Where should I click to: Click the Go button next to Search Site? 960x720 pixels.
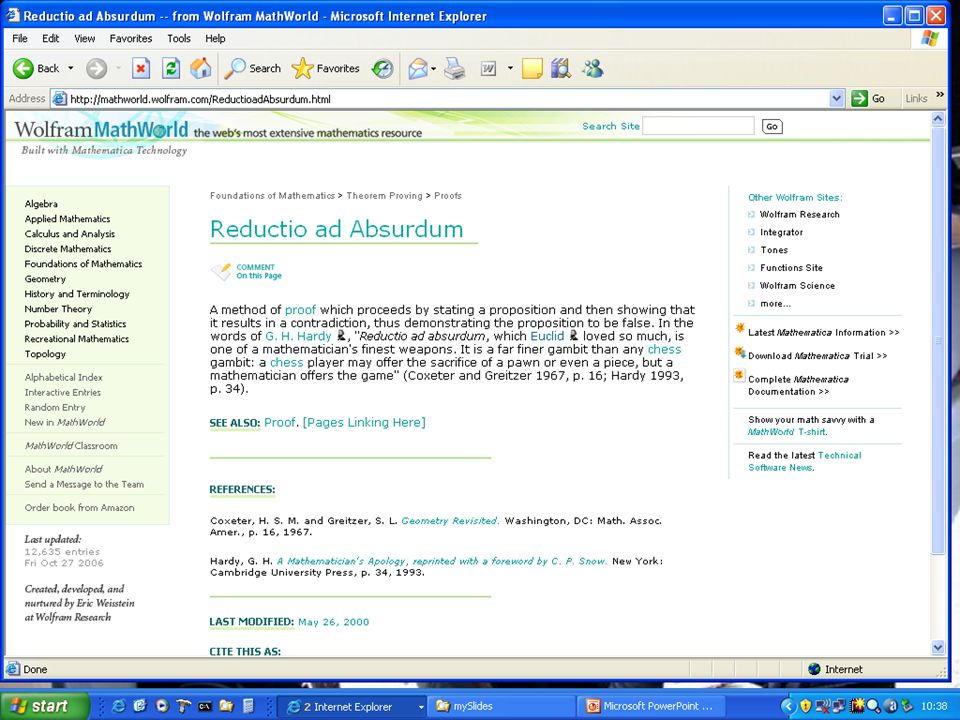click(772, 127)
